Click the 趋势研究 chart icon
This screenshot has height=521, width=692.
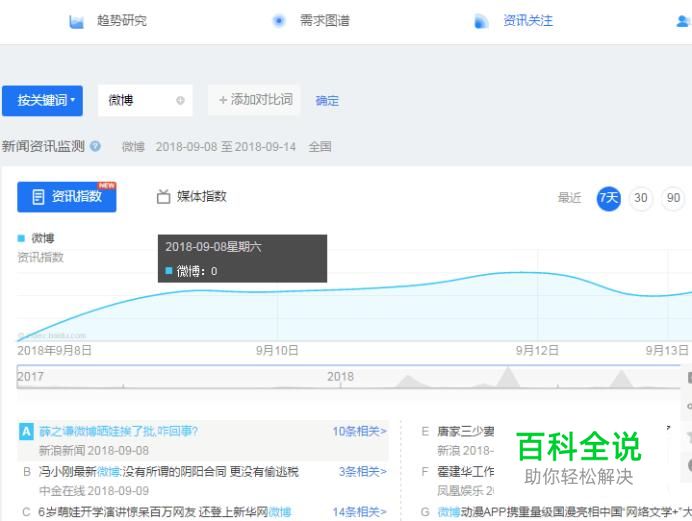(x=76, y=21)
